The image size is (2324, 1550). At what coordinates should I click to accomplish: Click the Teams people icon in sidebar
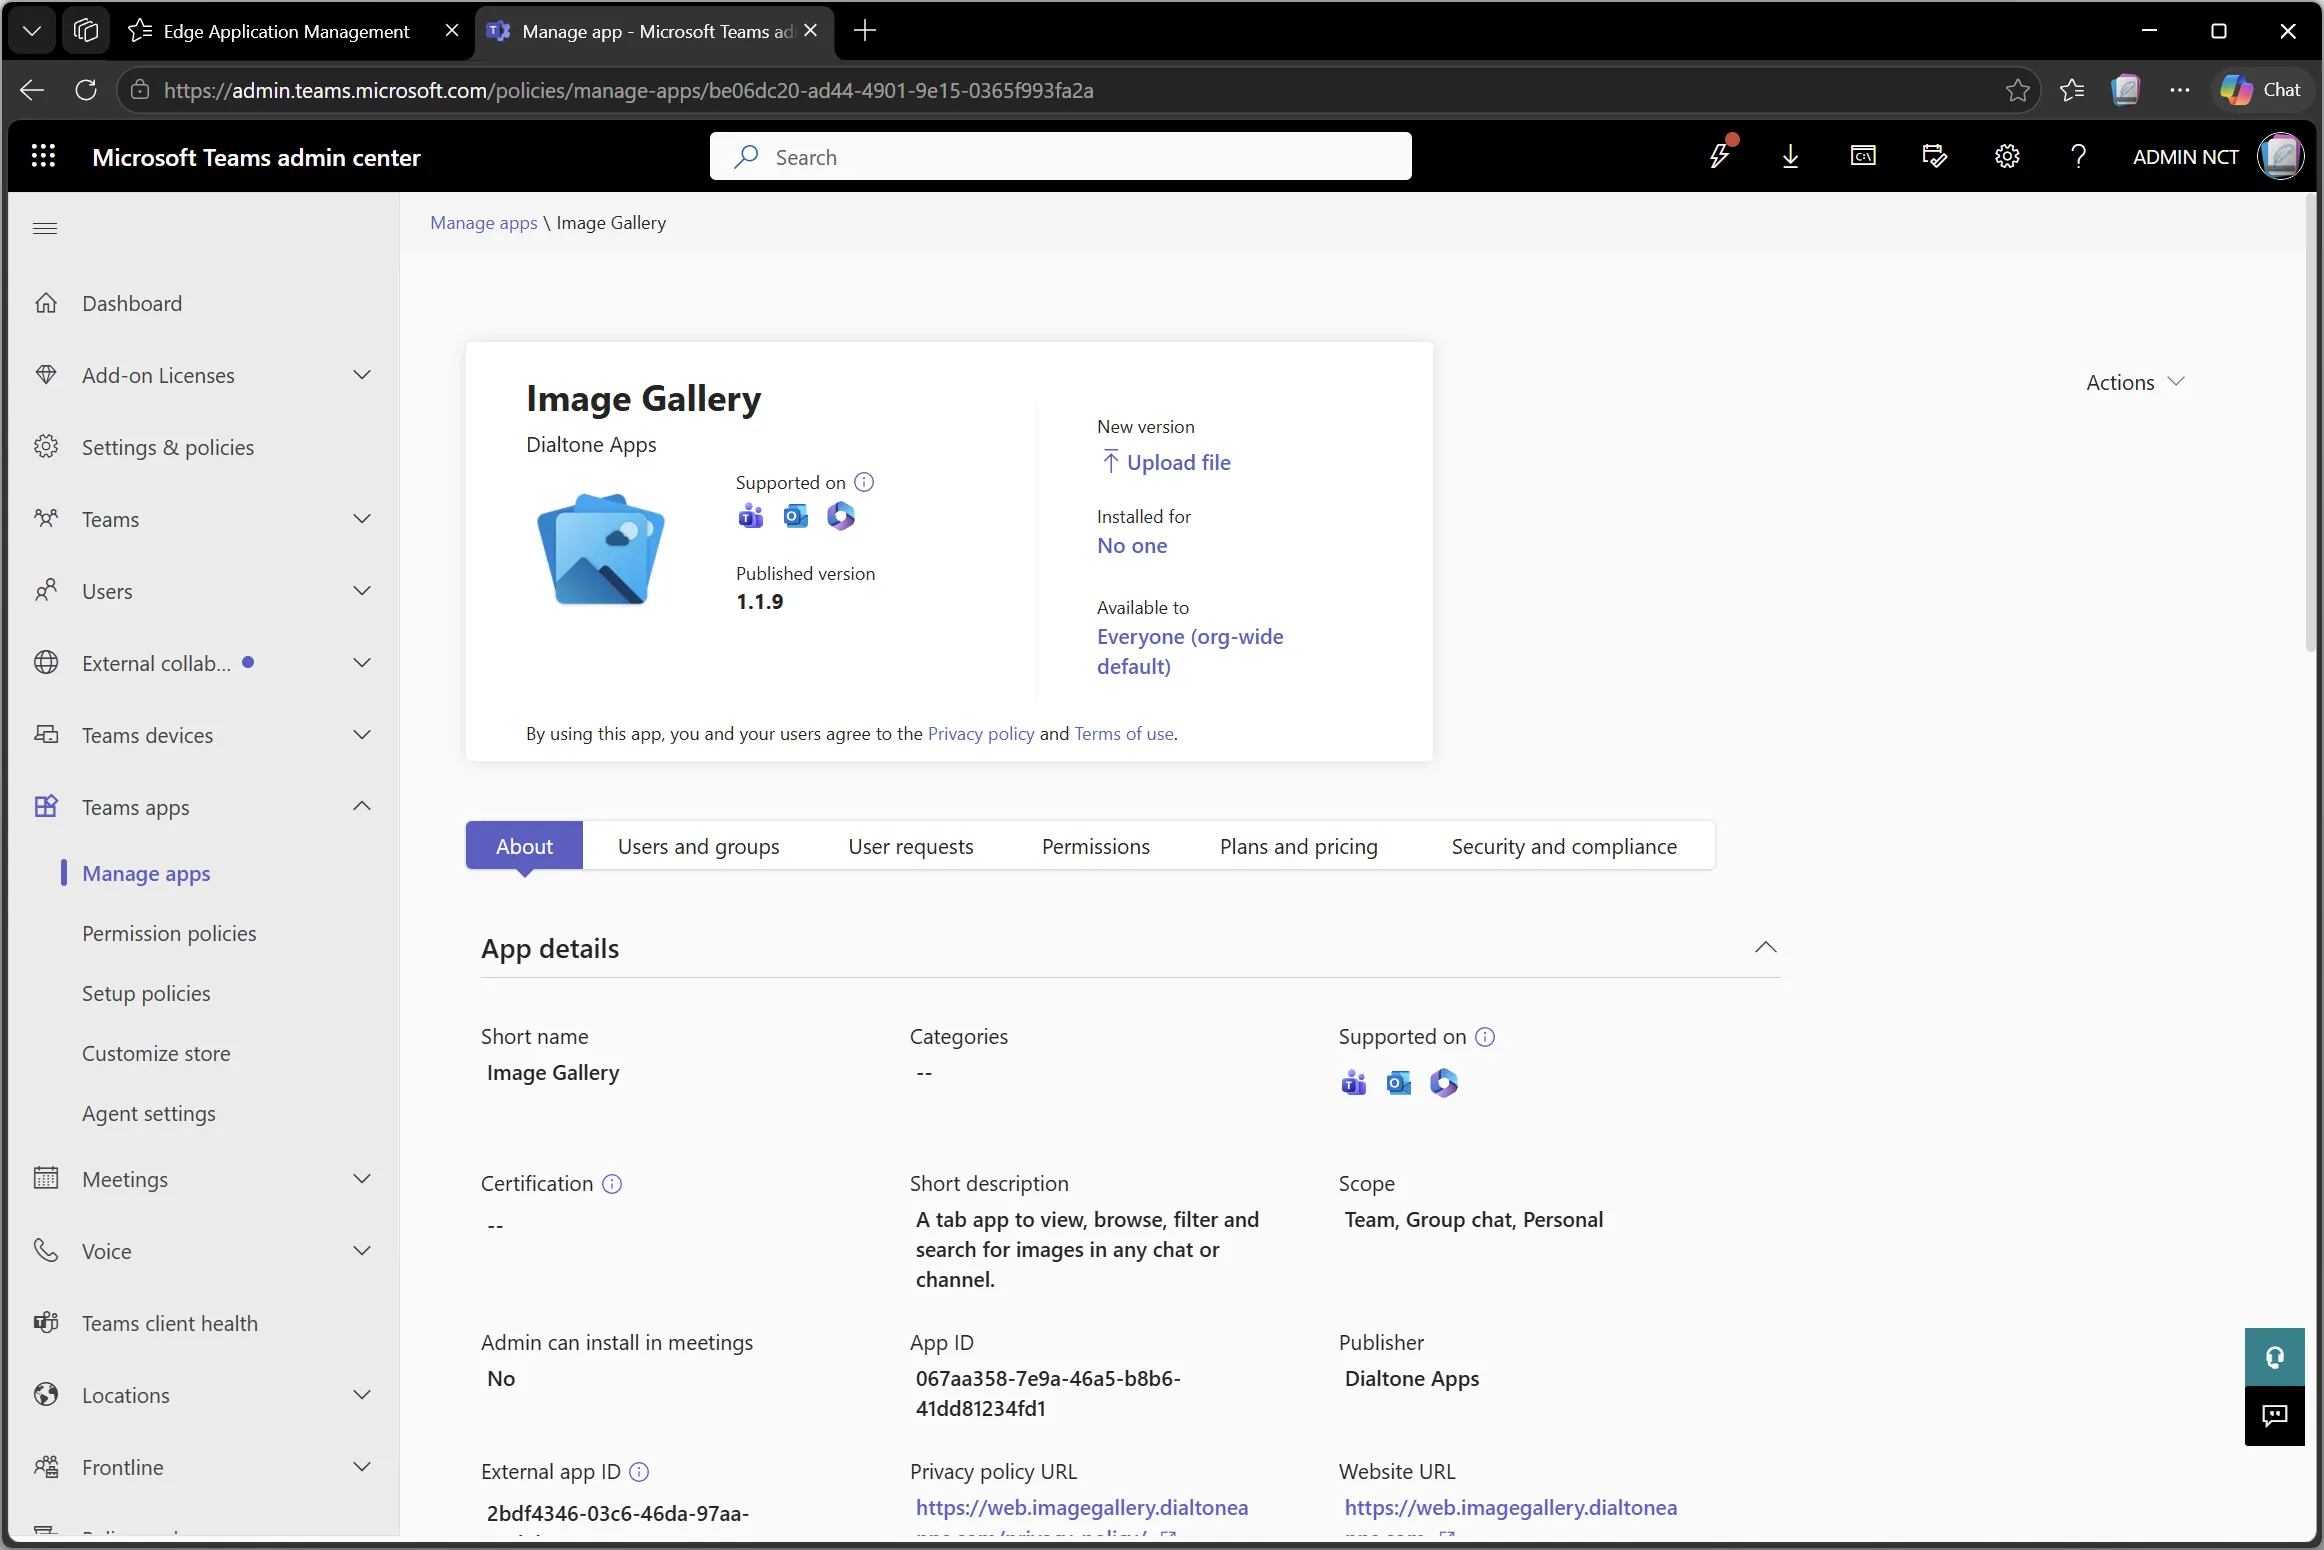click(x=46, y=519)
